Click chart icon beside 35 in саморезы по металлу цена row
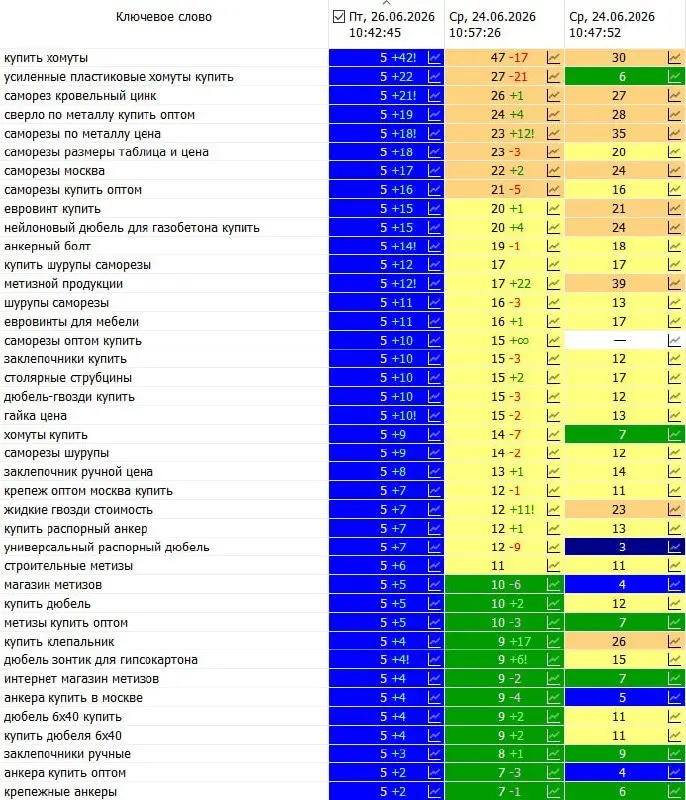This screenshot has height=800, width=686. (674, 133)
